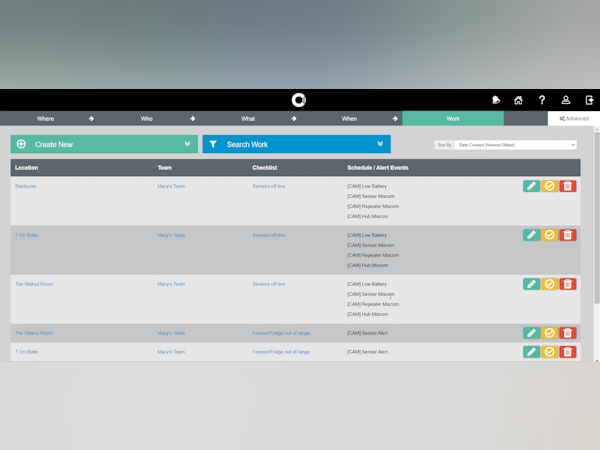Open Freezer/Fridge out of range in Walnut Room row

(x=281, y=333)
